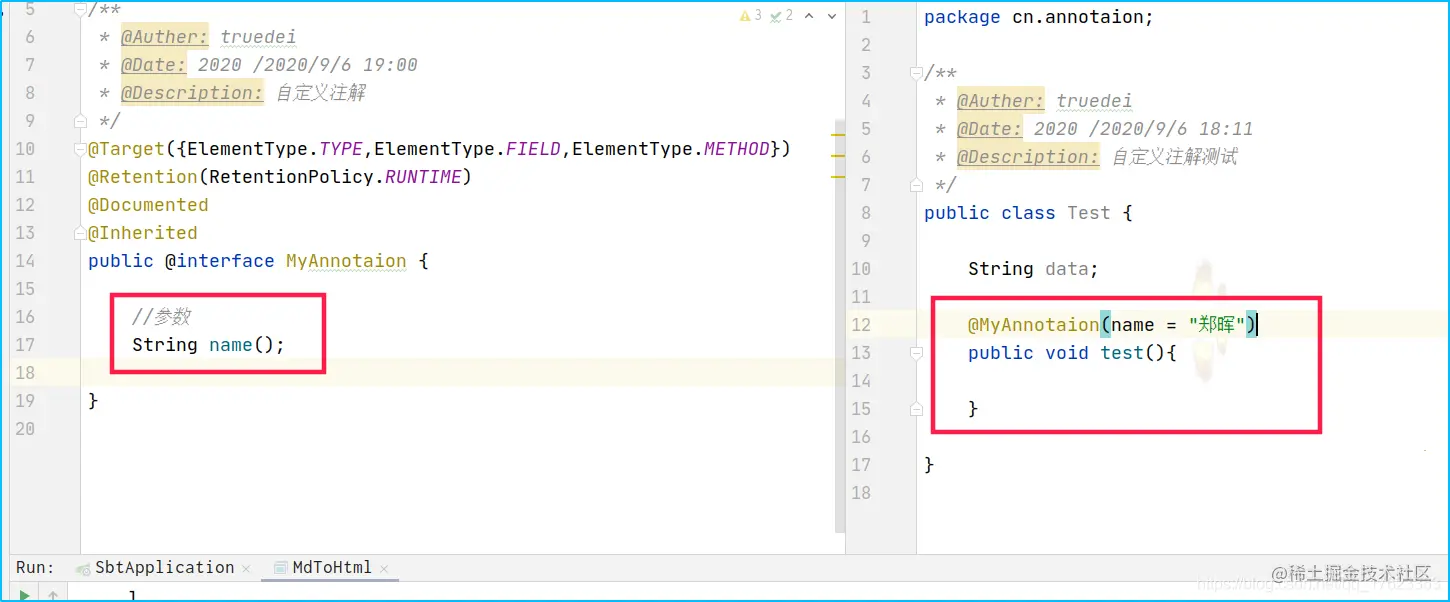
Task: Go to previous highlighted error arrow
Action: tap(809, 16)
